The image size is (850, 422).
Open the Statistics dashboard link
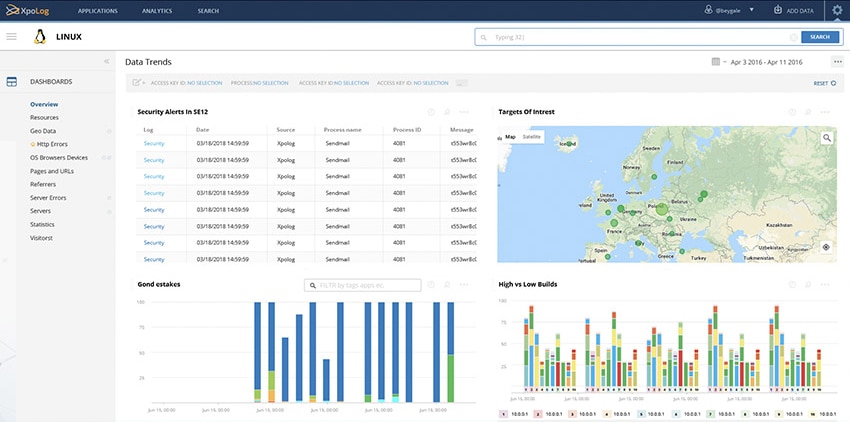click(x=42, y=225)
